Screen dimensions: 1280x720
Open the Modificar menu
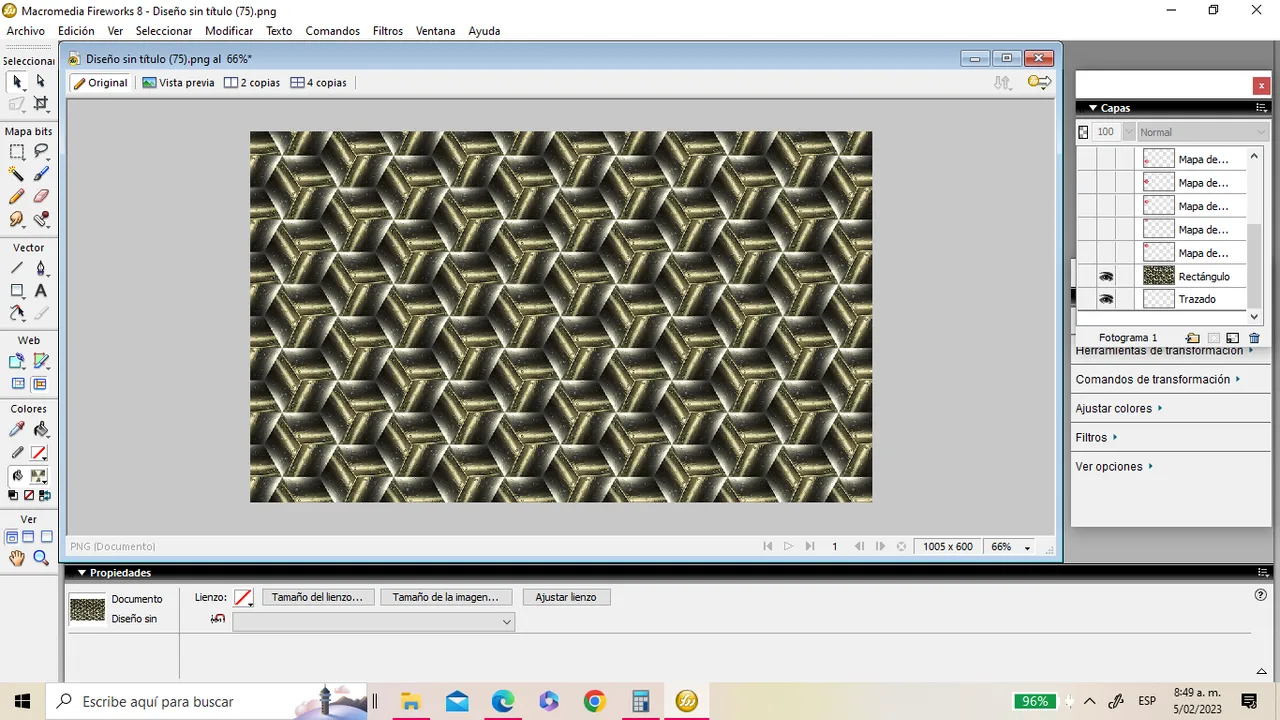[229, 31]
